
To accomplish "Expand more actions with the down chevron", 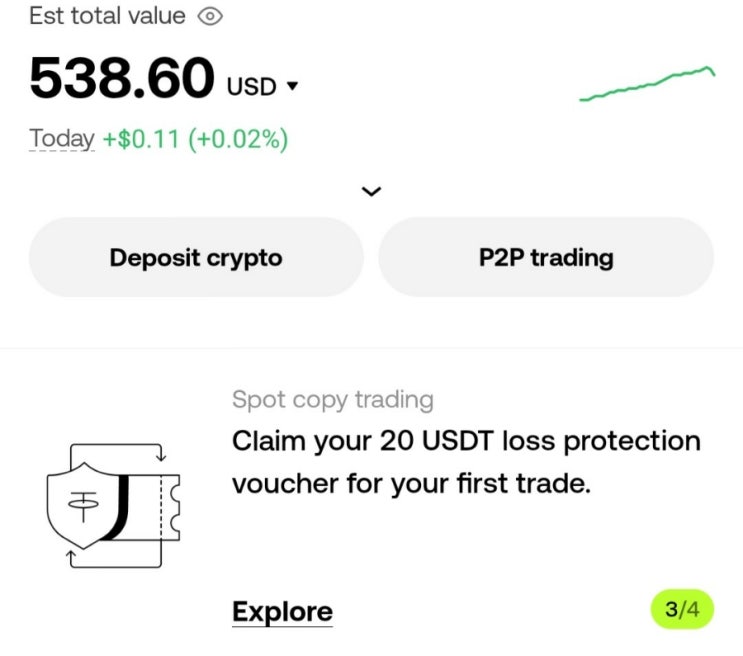I will point(371,191).
